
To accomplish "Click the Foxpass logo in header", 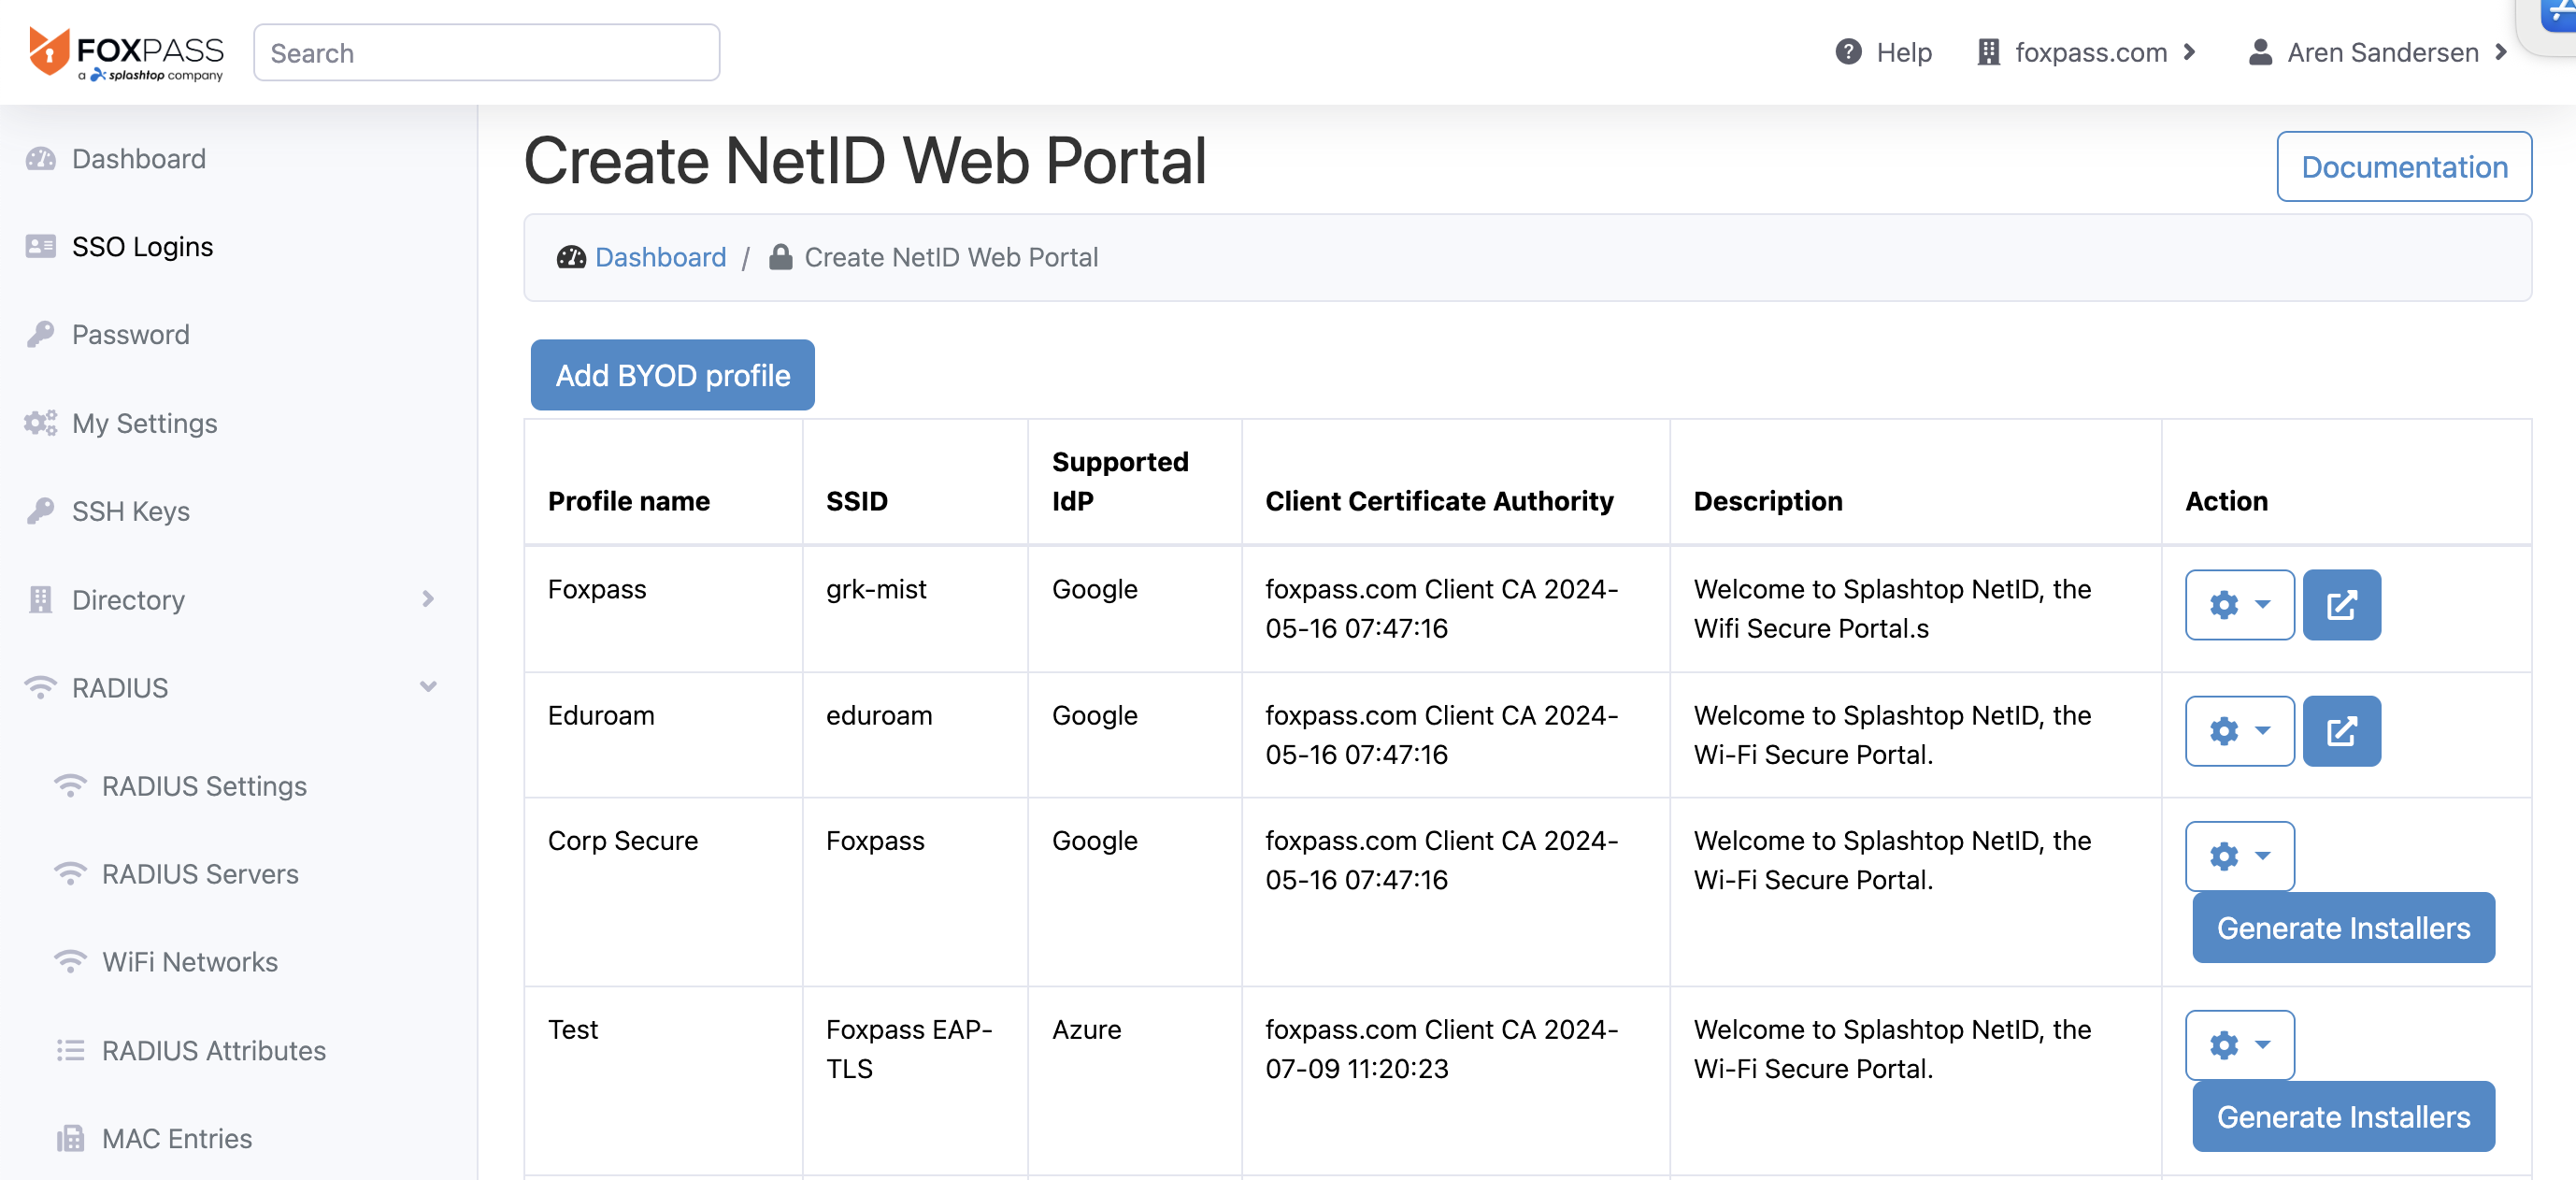I will tap(126, 53).
